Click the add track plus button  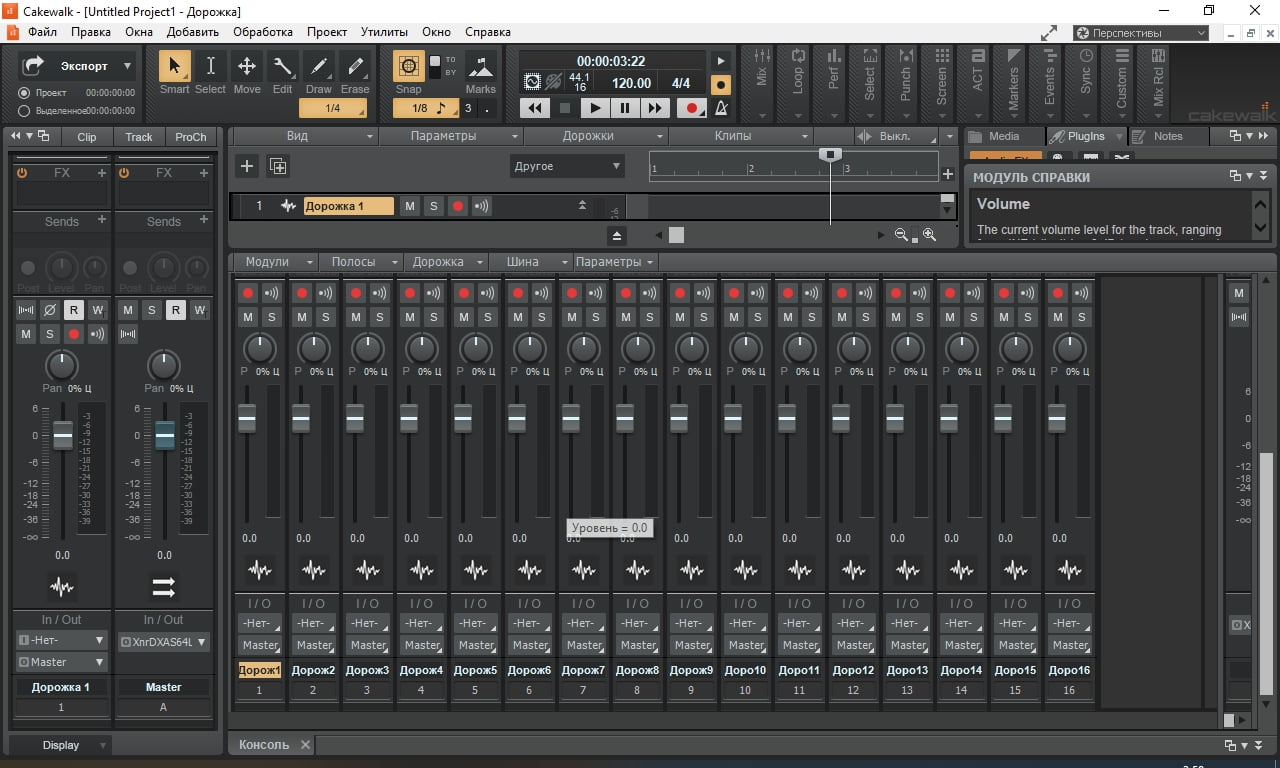pyautogui.click(x=247, y=166)
